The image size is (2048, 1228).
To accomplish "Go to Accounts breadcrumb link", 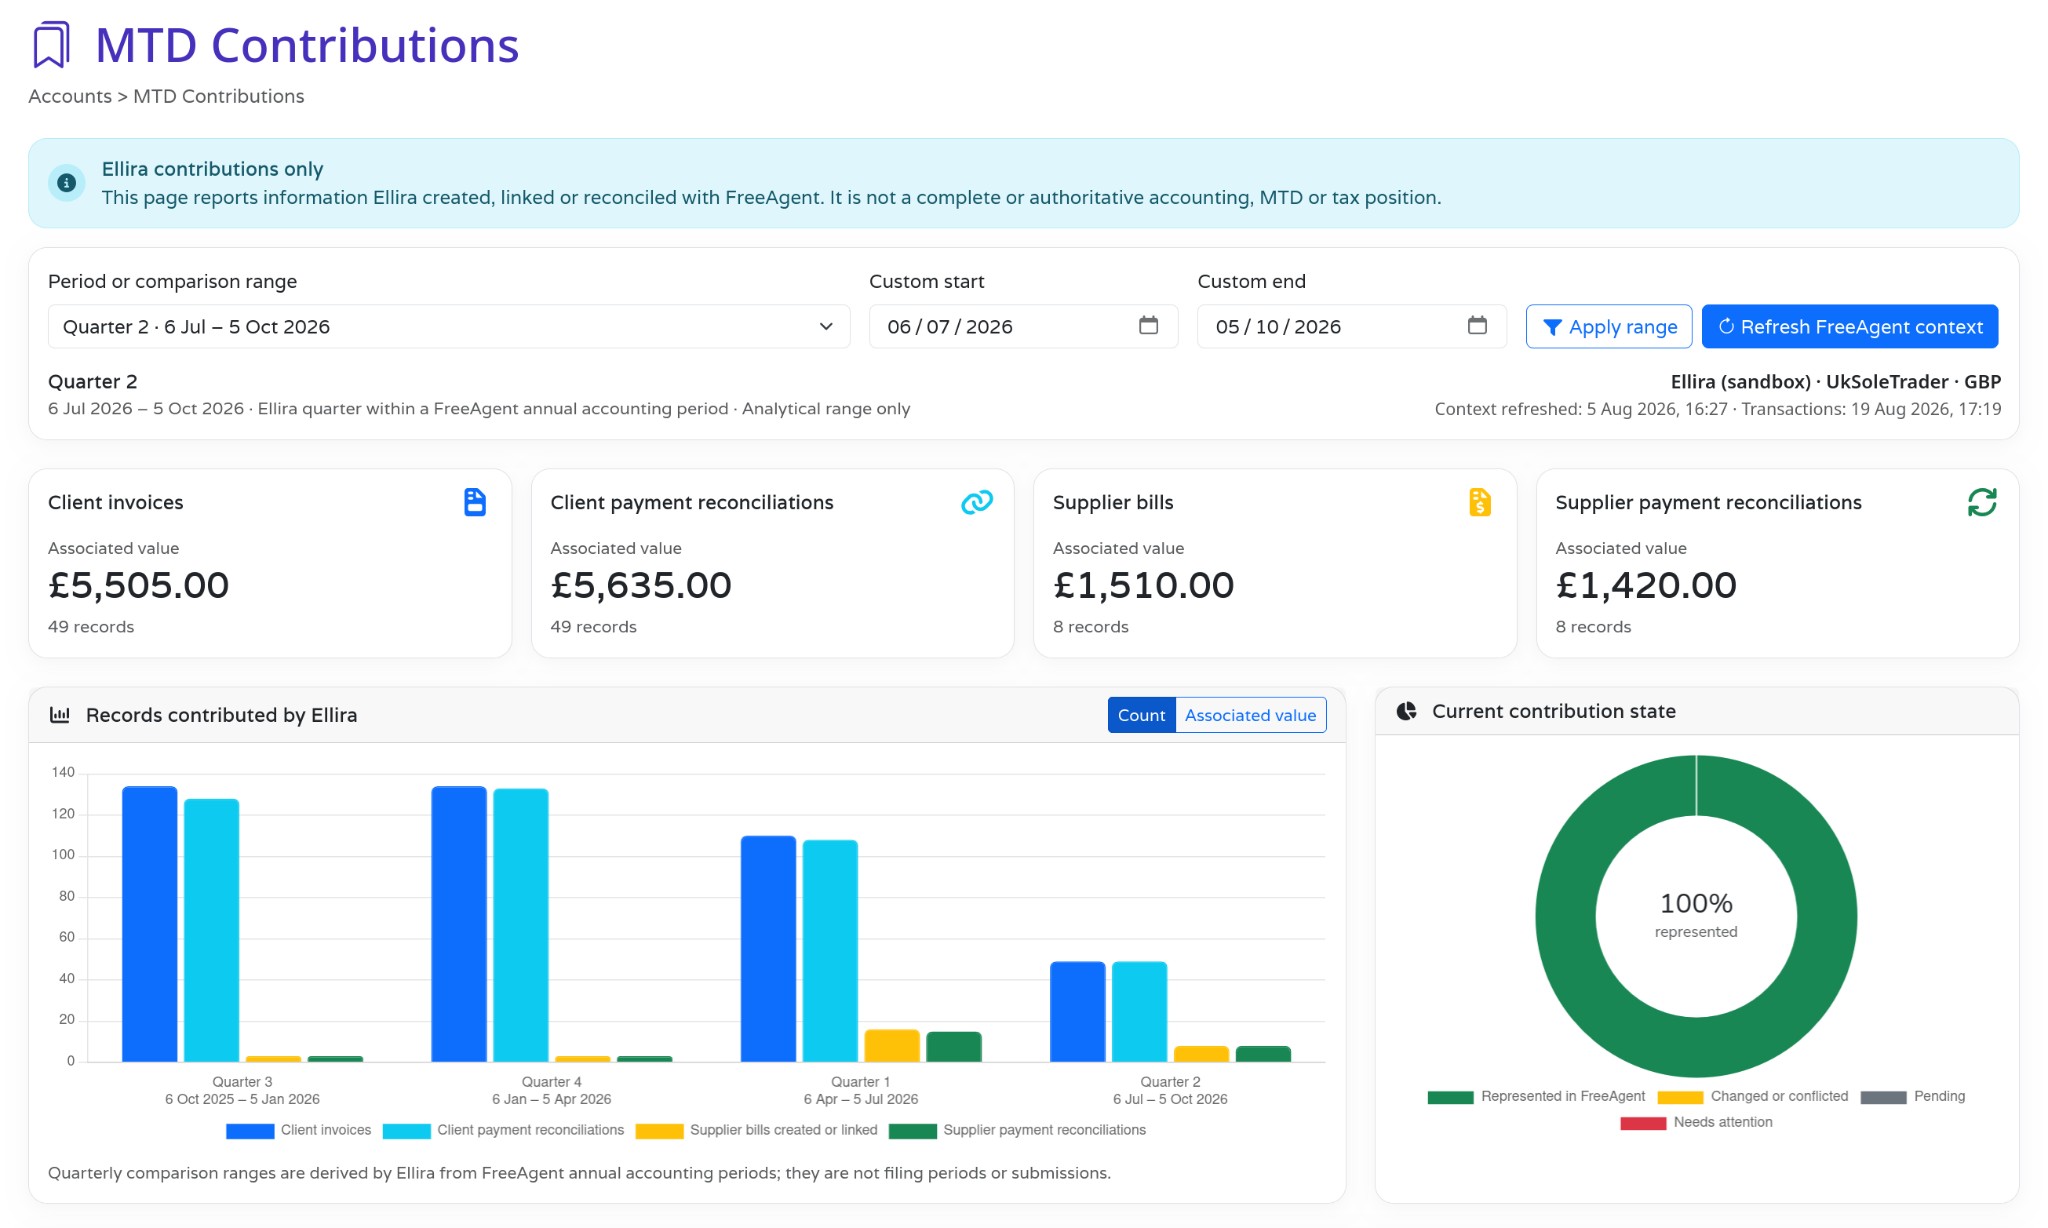I will point(70,96).
